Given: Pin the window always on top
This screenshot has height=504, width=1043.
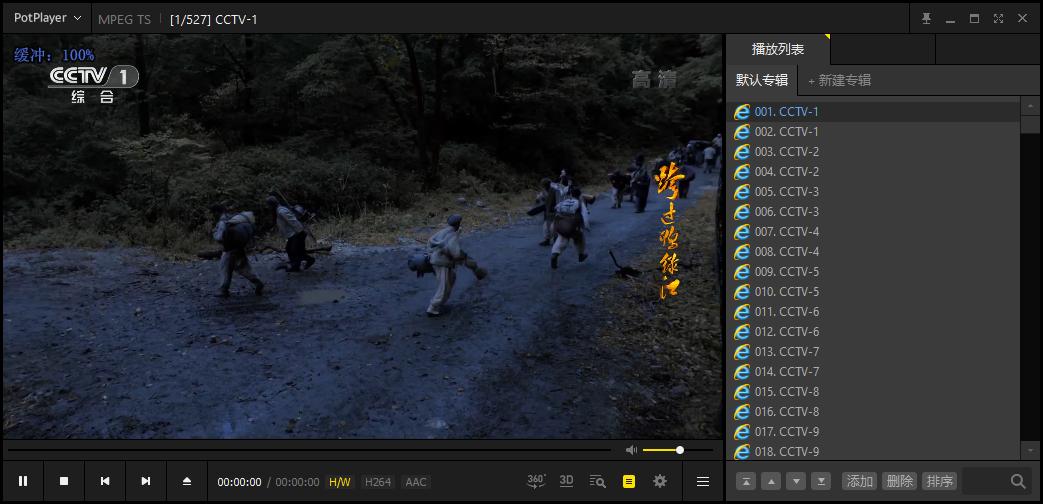Looking at the screenshot, I should pyautogui.click(x=926, y=18).
